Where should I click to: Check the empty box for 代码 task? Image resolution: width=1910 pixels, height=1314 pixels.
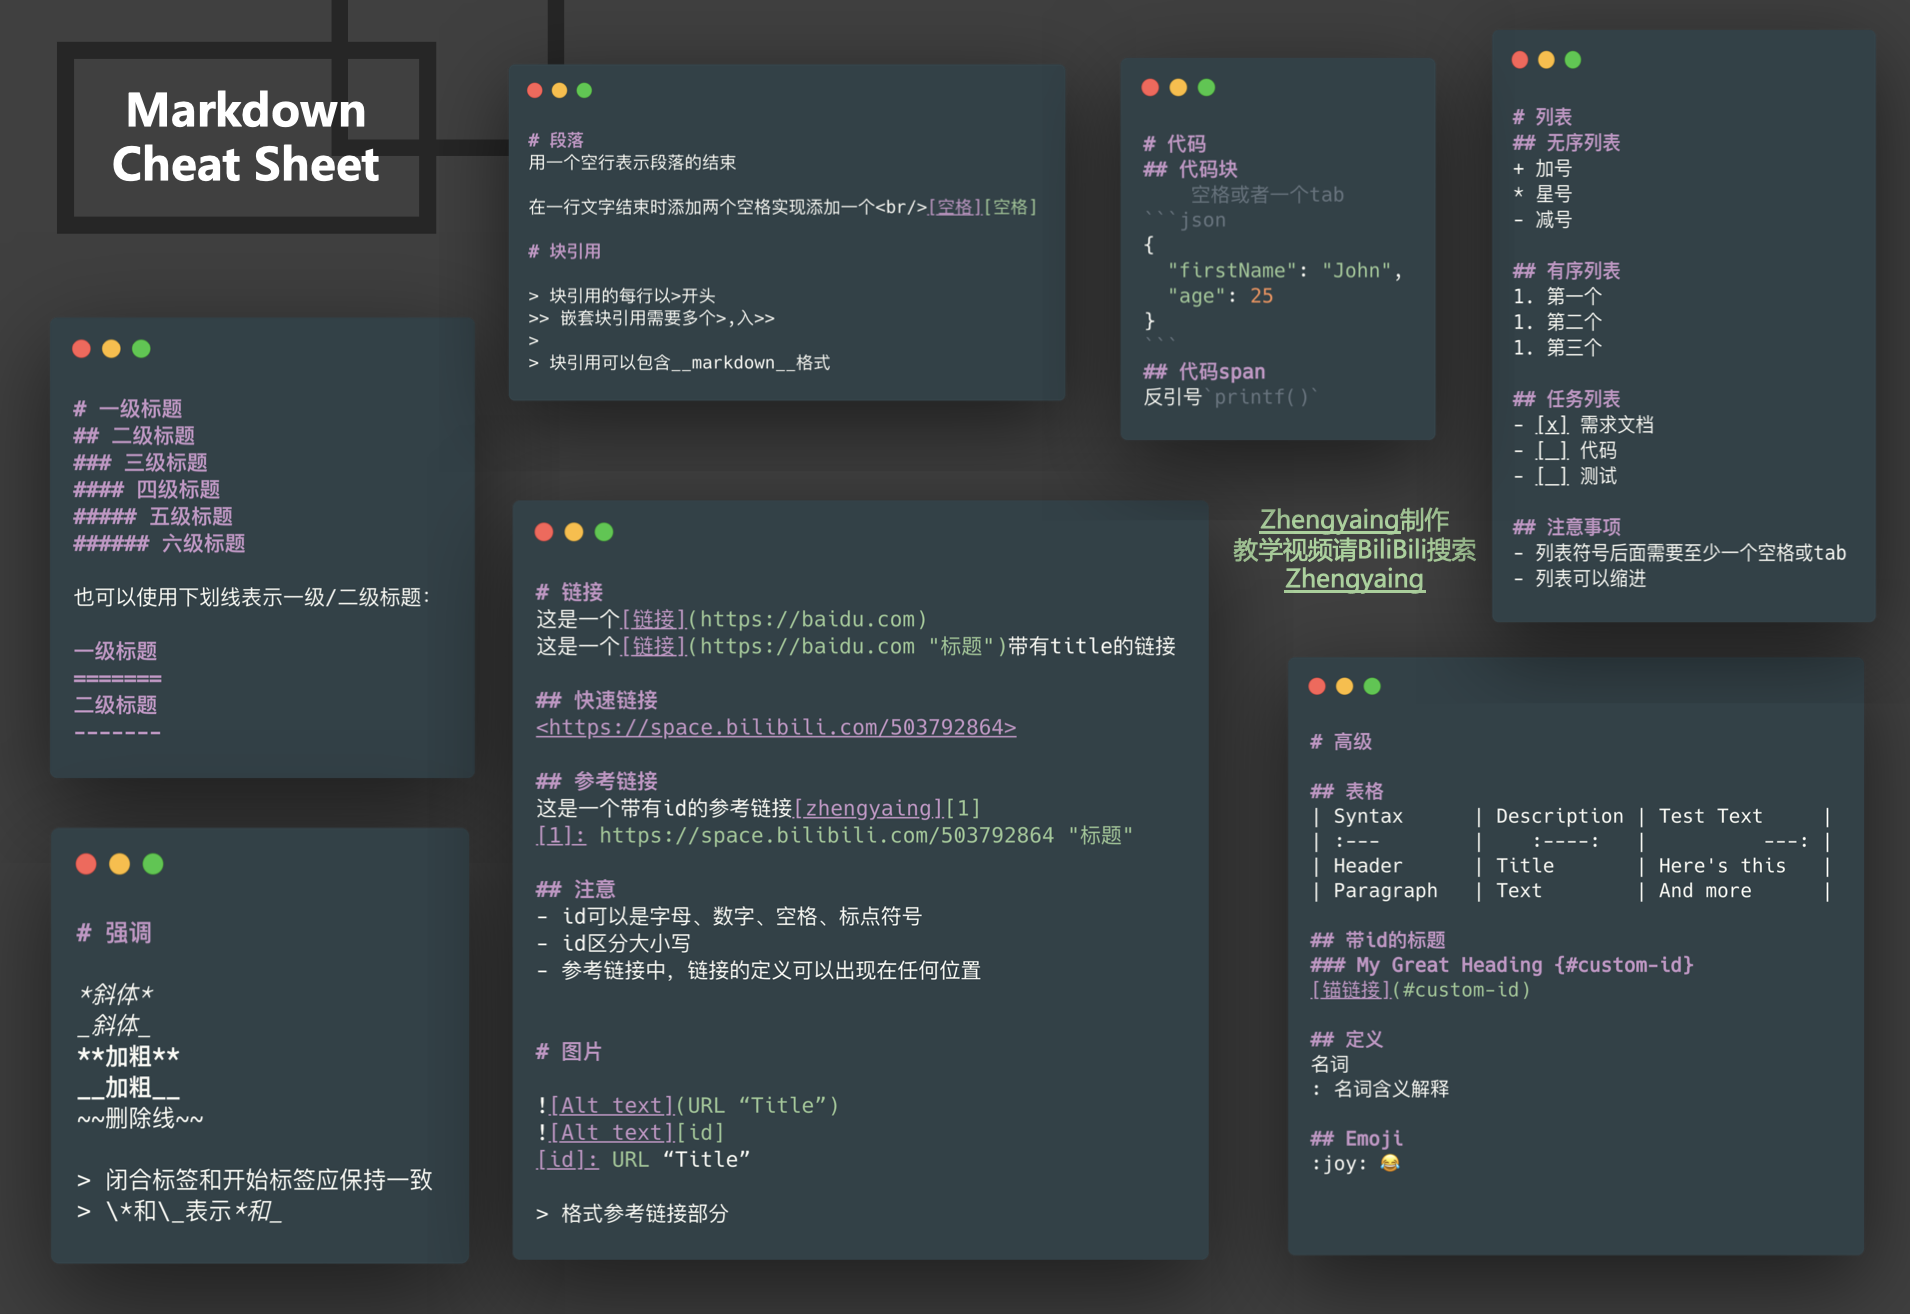pyautogui.click(x=1552, y=451)
